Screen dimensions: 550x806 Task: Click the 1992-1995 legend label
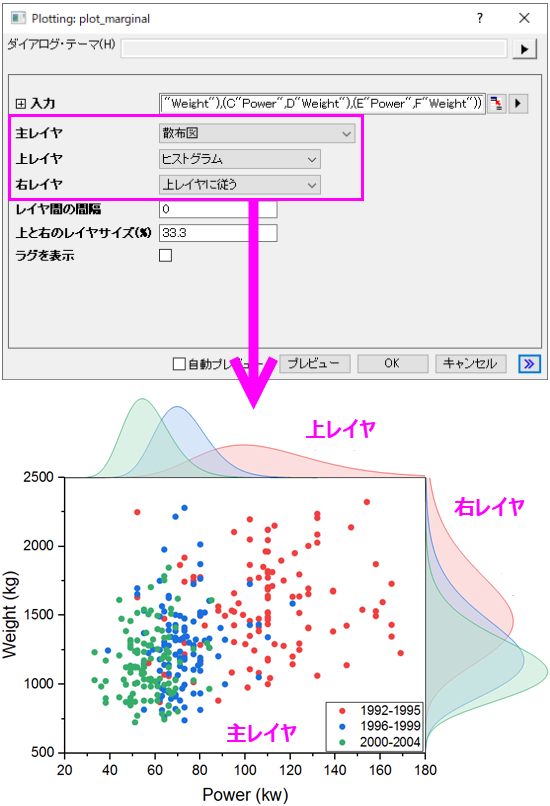tap(390, 711)
